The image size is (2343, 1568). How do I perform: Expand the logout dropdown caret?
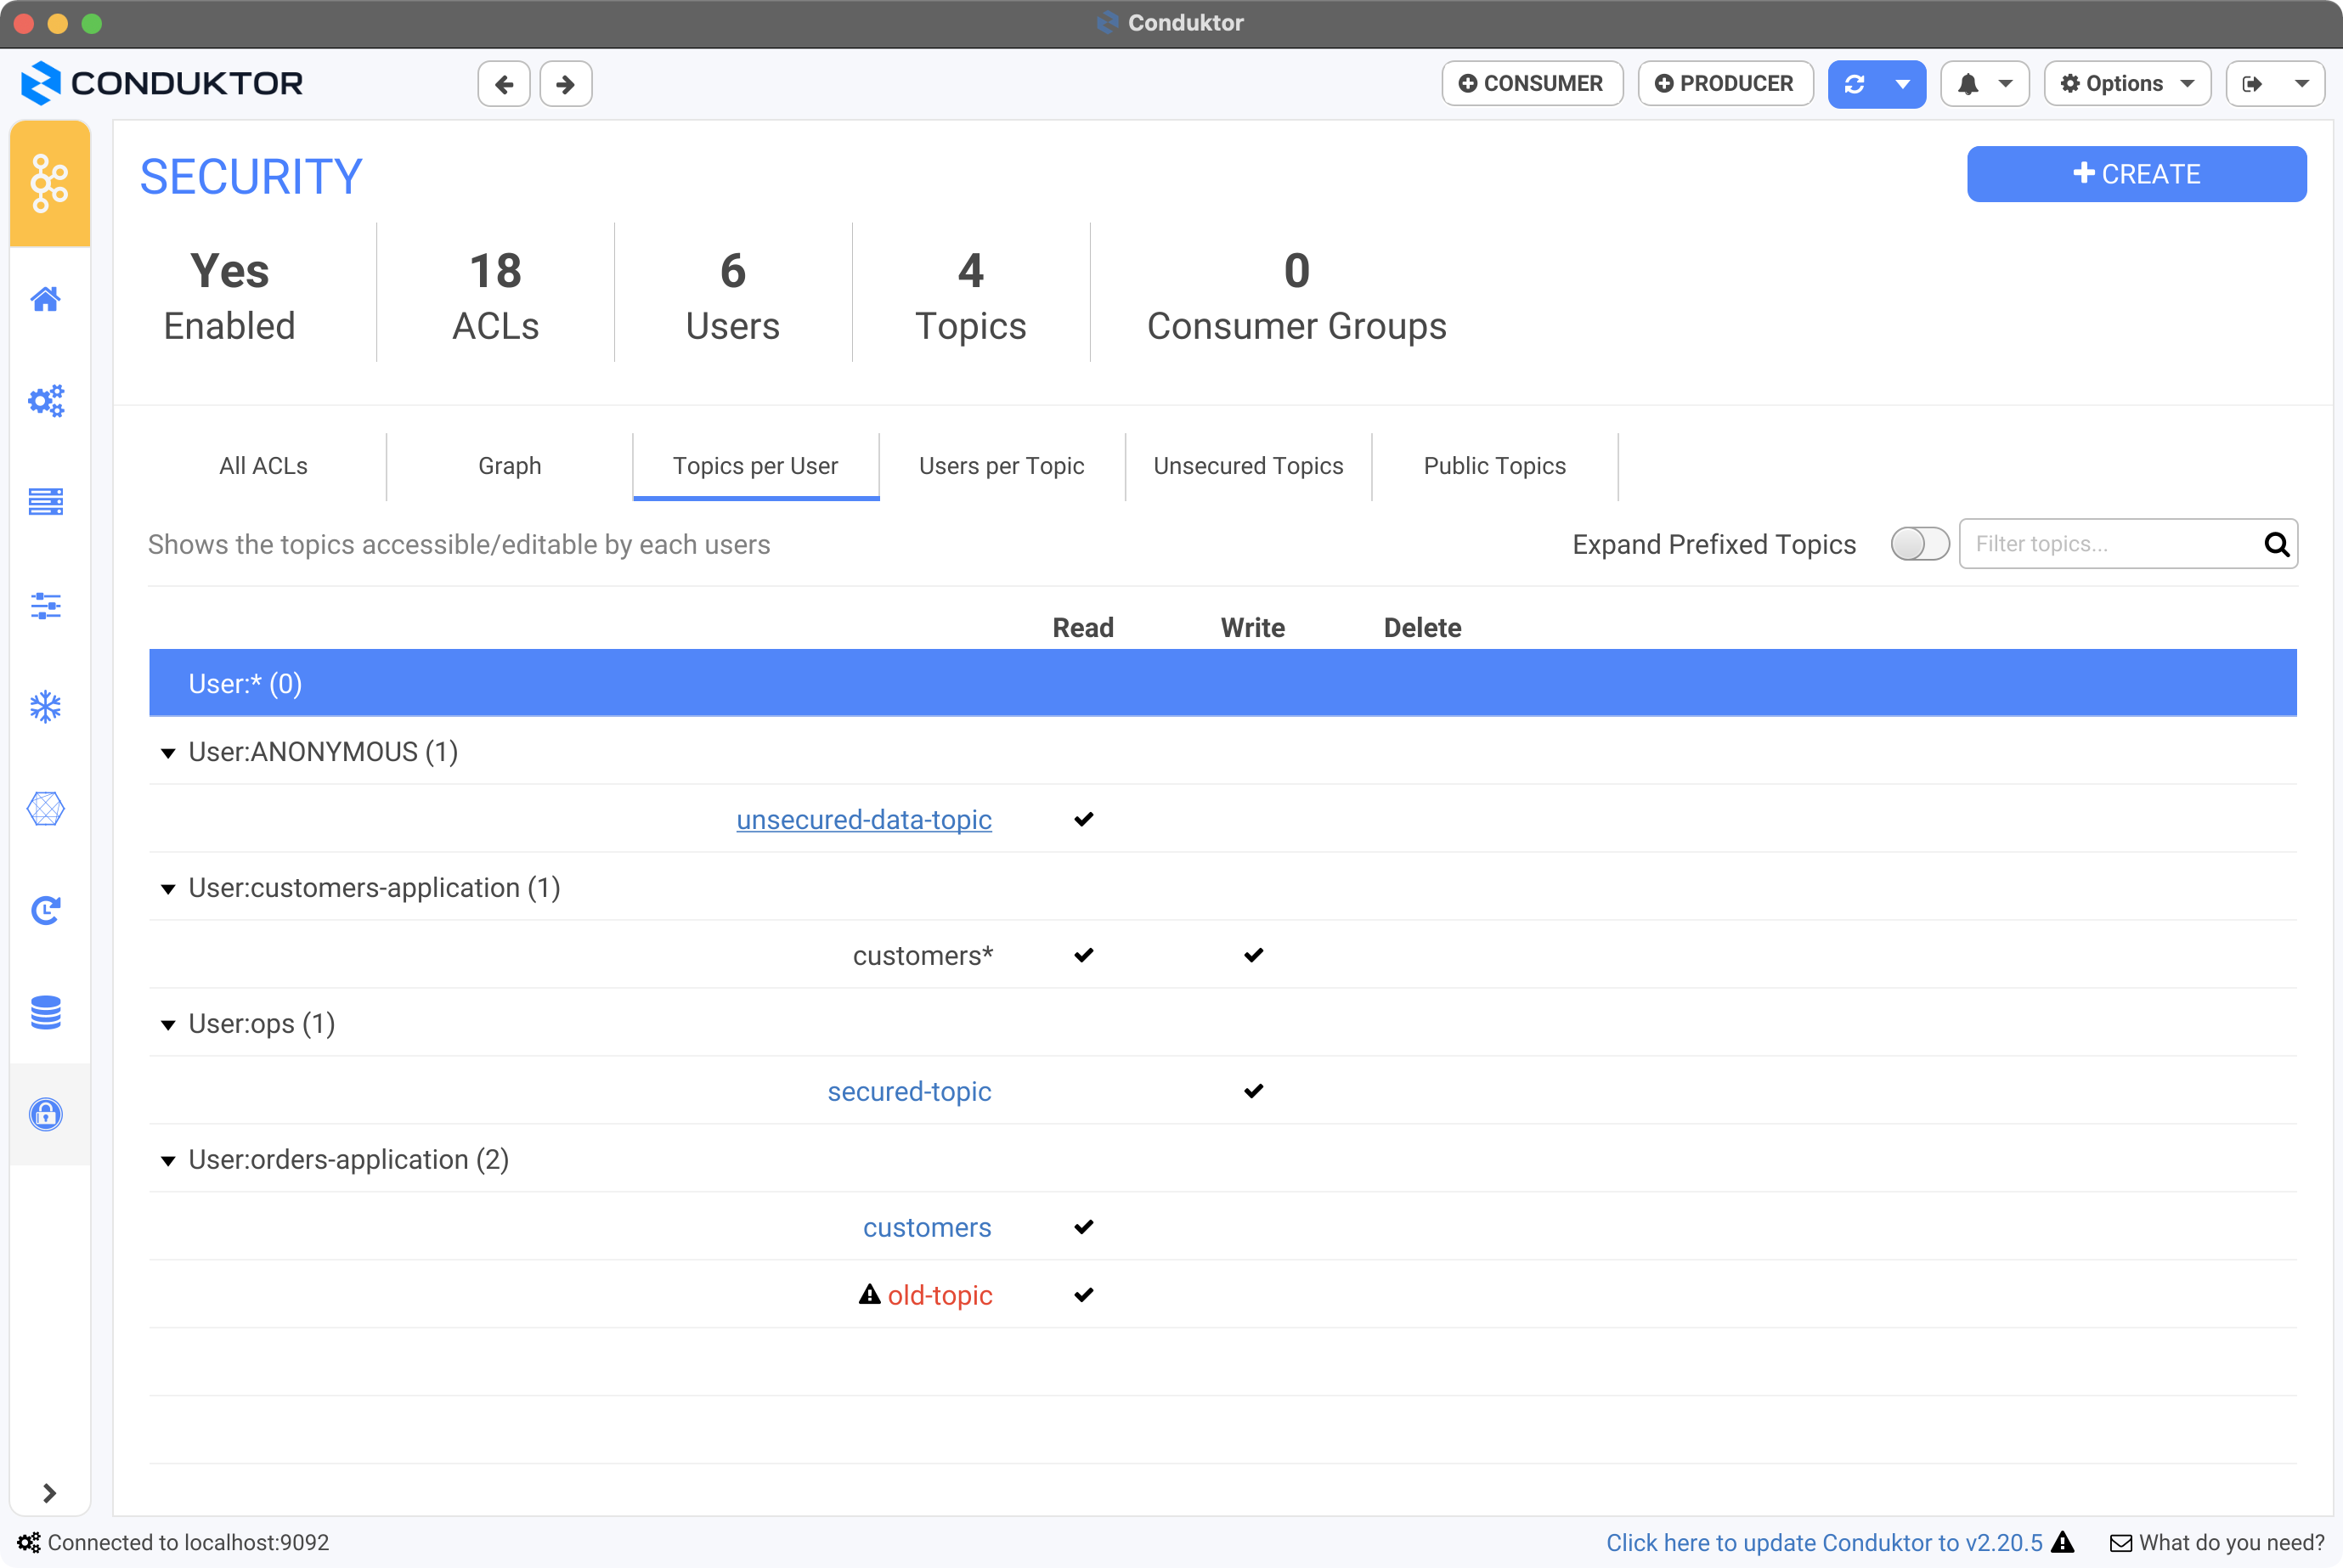click(x=2301, y=84)
